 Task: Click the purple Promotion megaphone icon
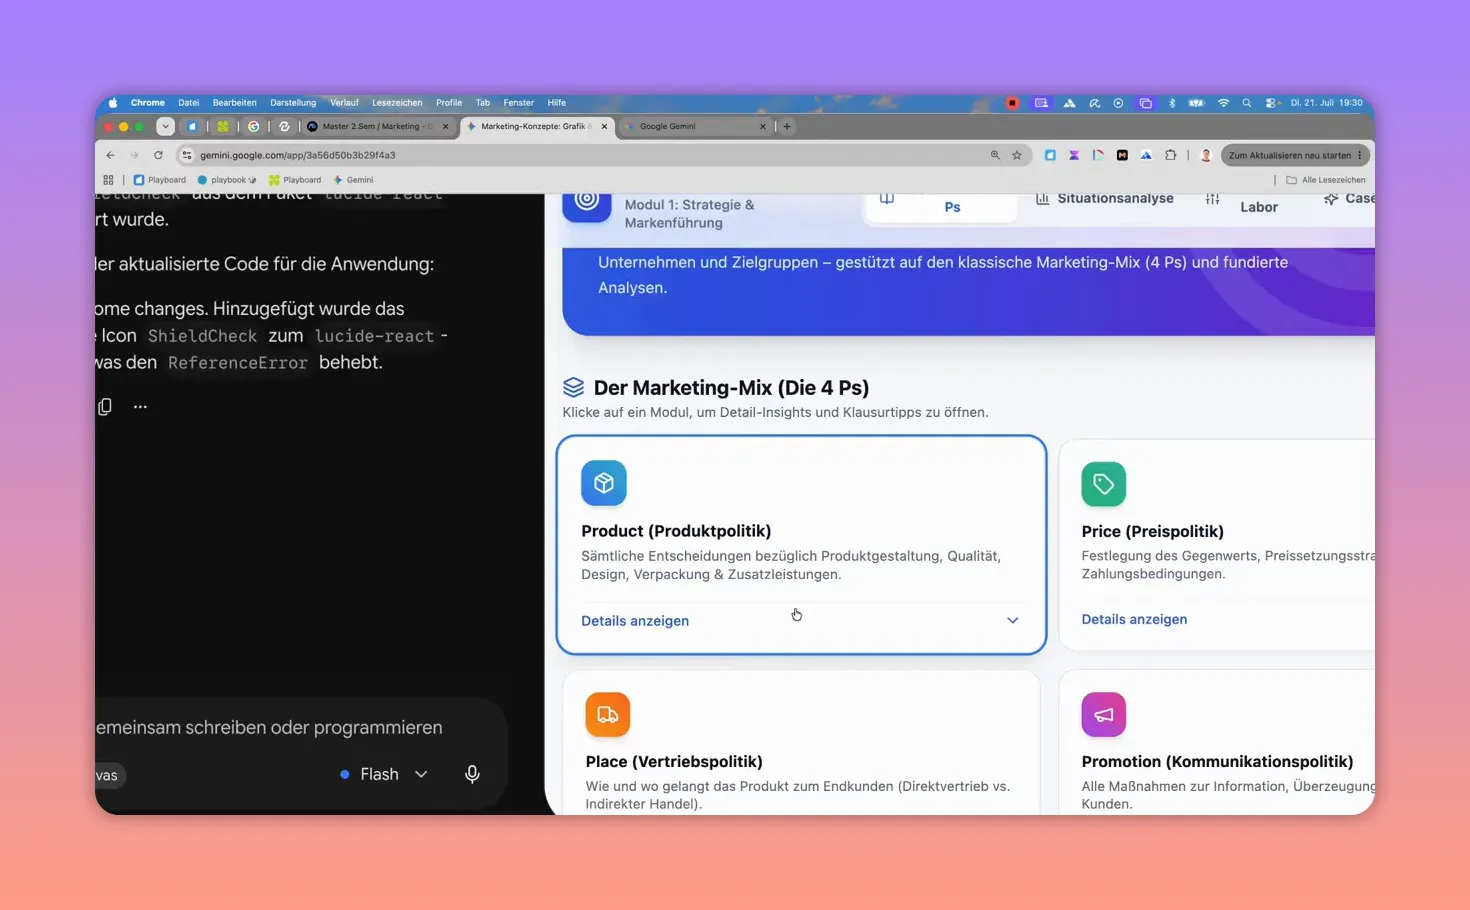tap(1103, 714)
